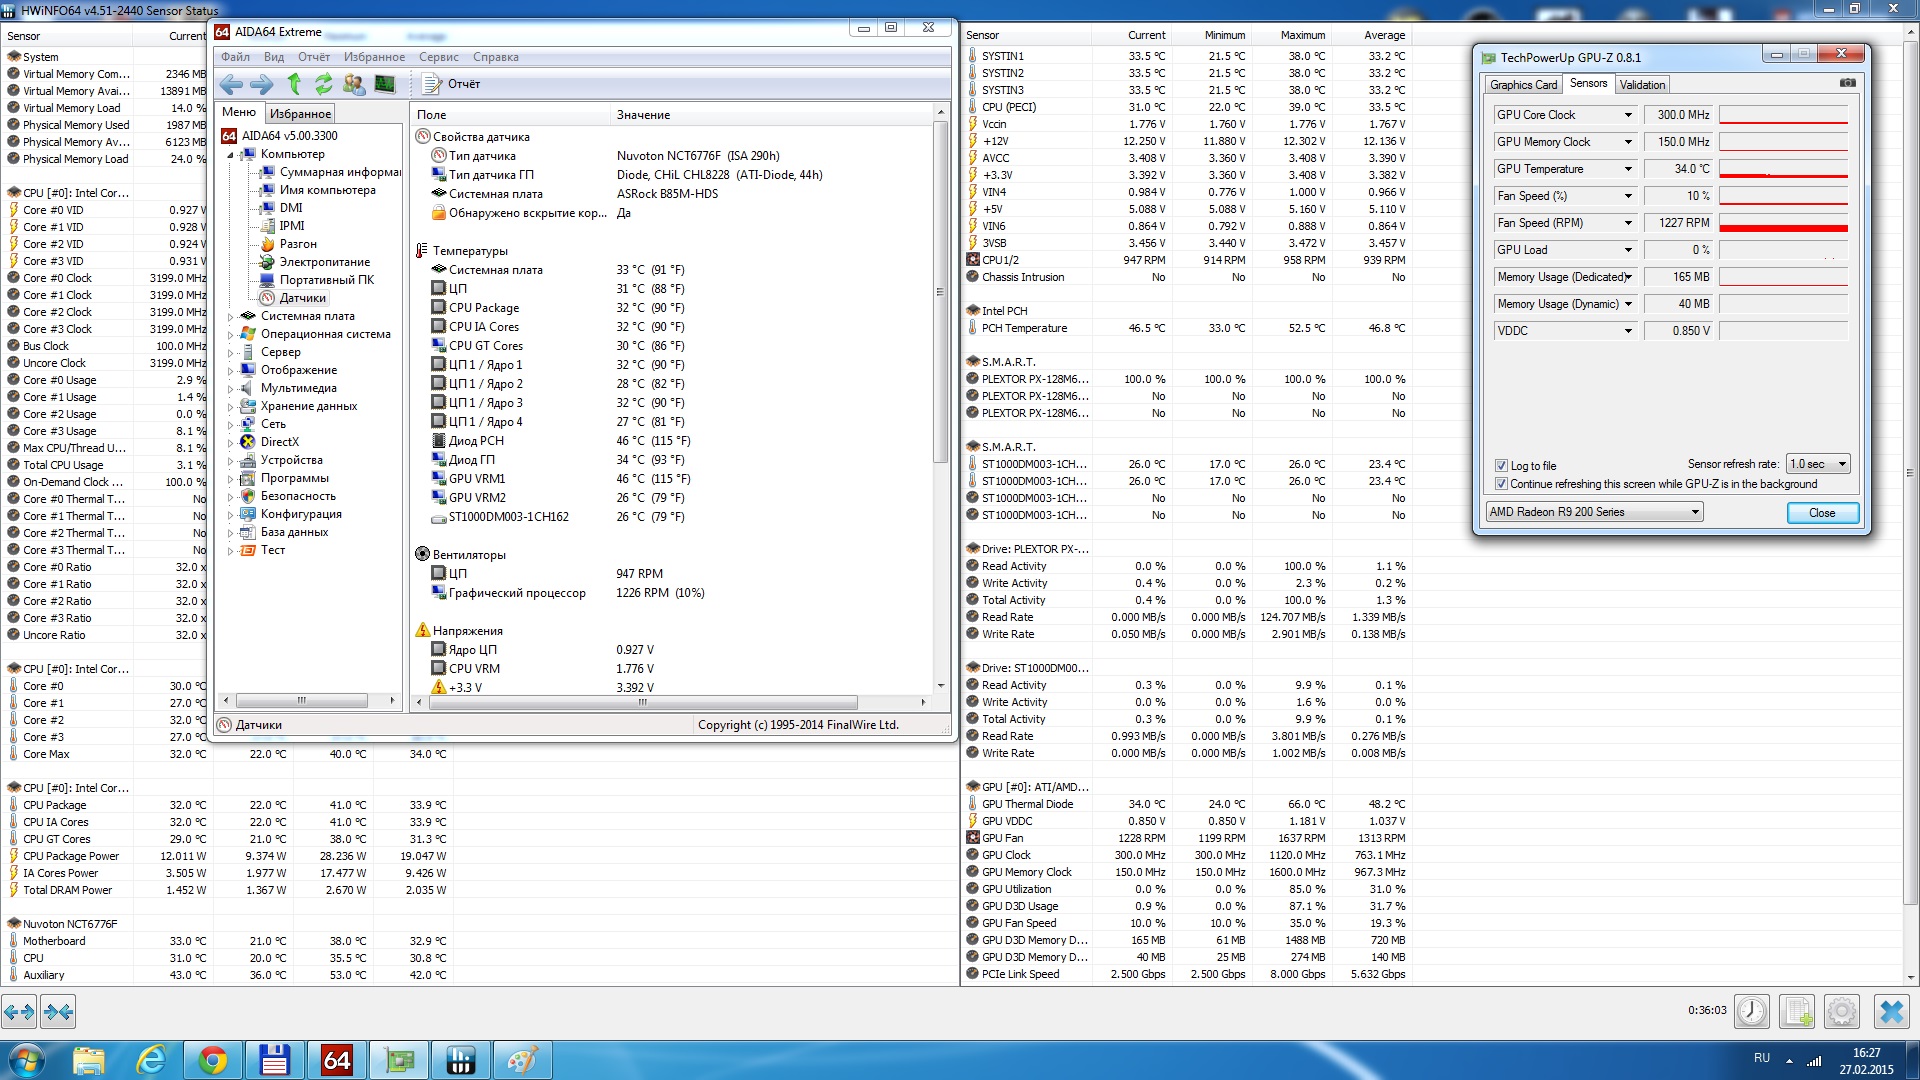Click the AIDA64 taskbar icon
The image size is (1920, 1080).
coord(336,1060)
